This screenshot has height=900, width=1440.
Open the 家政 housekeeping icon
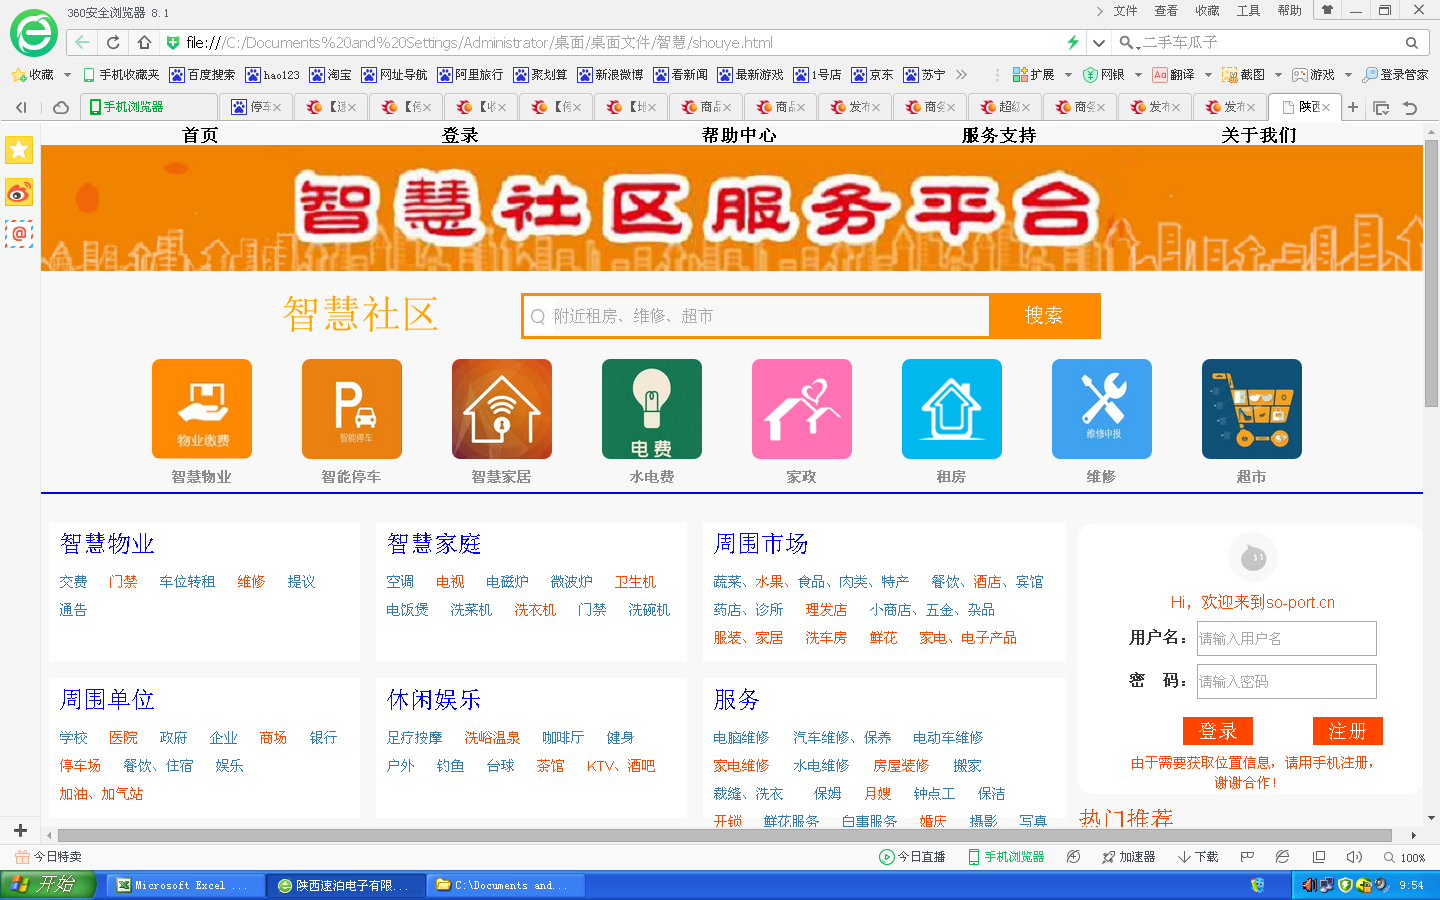click(802, 409)
